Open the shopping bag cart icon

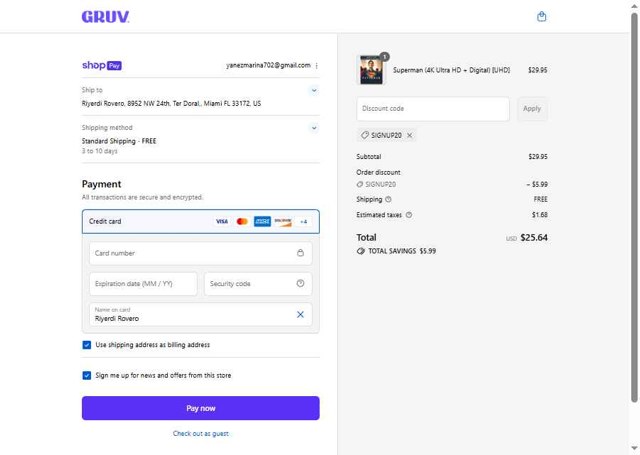pos(541,16)
